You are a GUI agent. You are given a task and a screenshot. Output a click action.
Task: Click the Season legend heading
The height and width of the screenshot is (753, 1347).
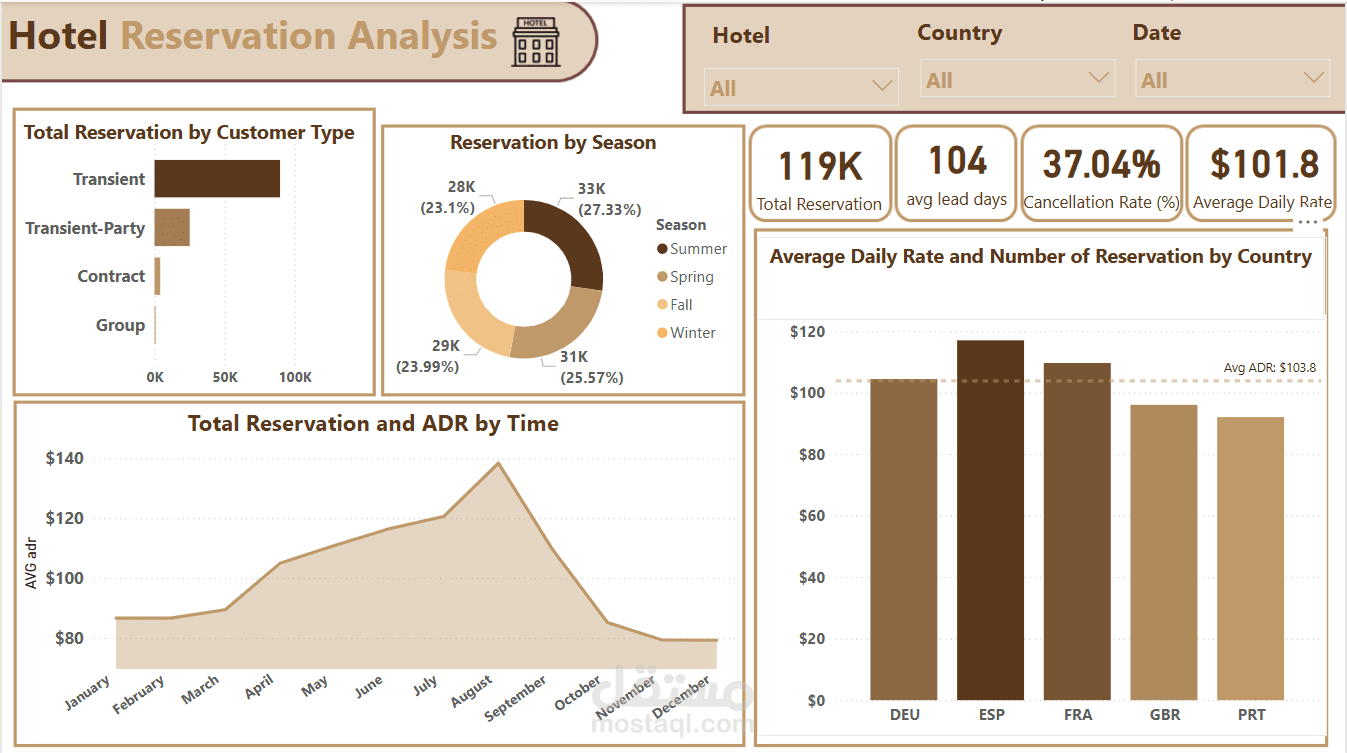pos(681,225)
